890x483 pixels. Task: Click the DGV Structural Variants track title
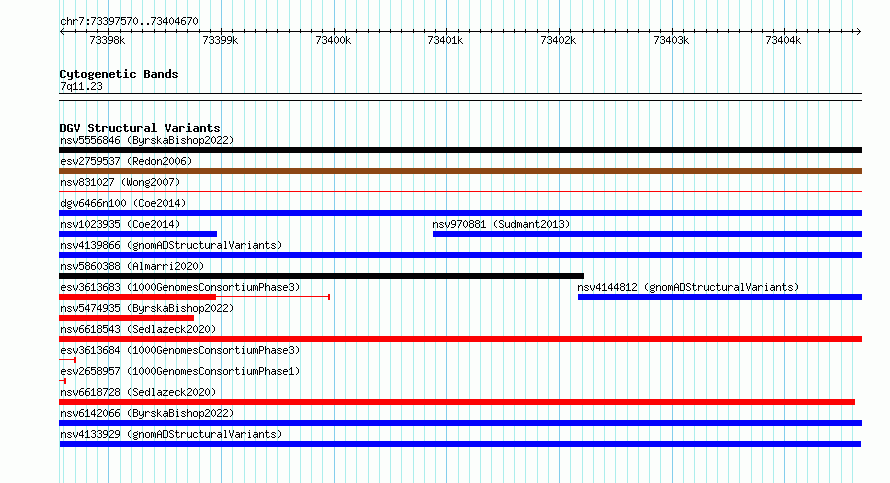coord(140,128)
